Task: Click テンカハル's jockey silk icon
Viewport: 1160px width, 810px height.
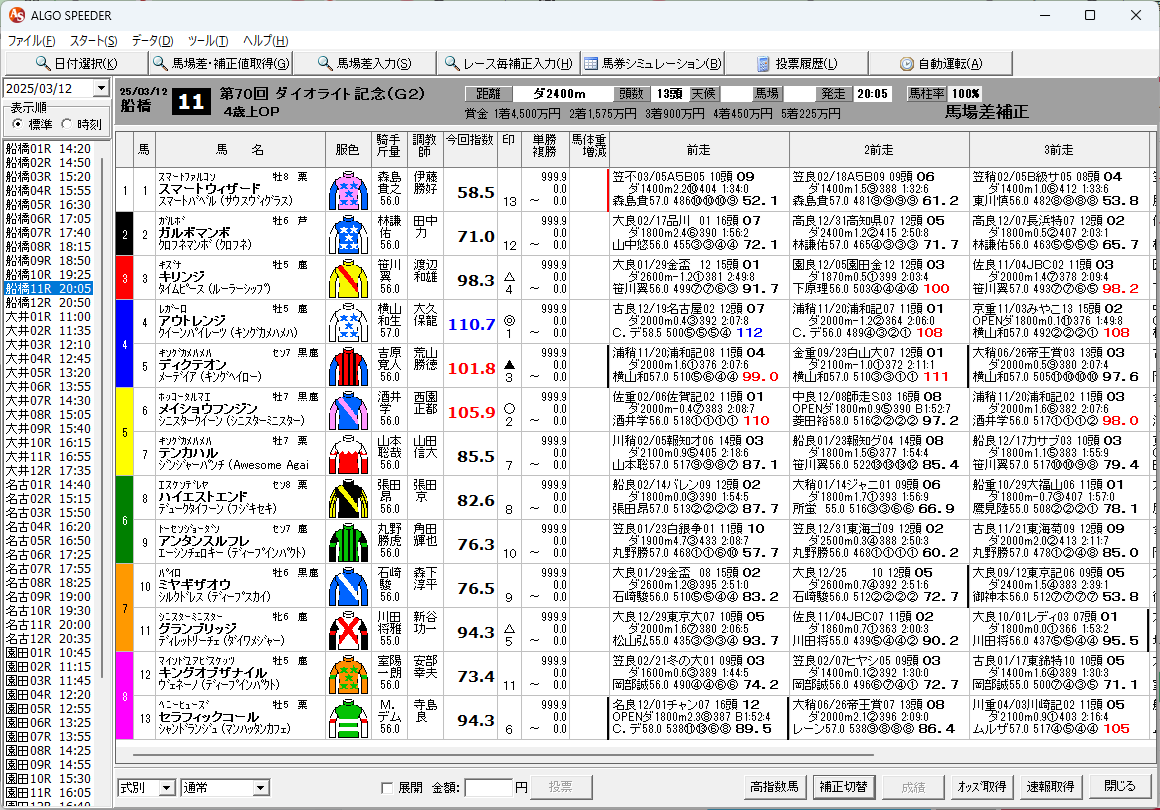Action: coord(348,455)
